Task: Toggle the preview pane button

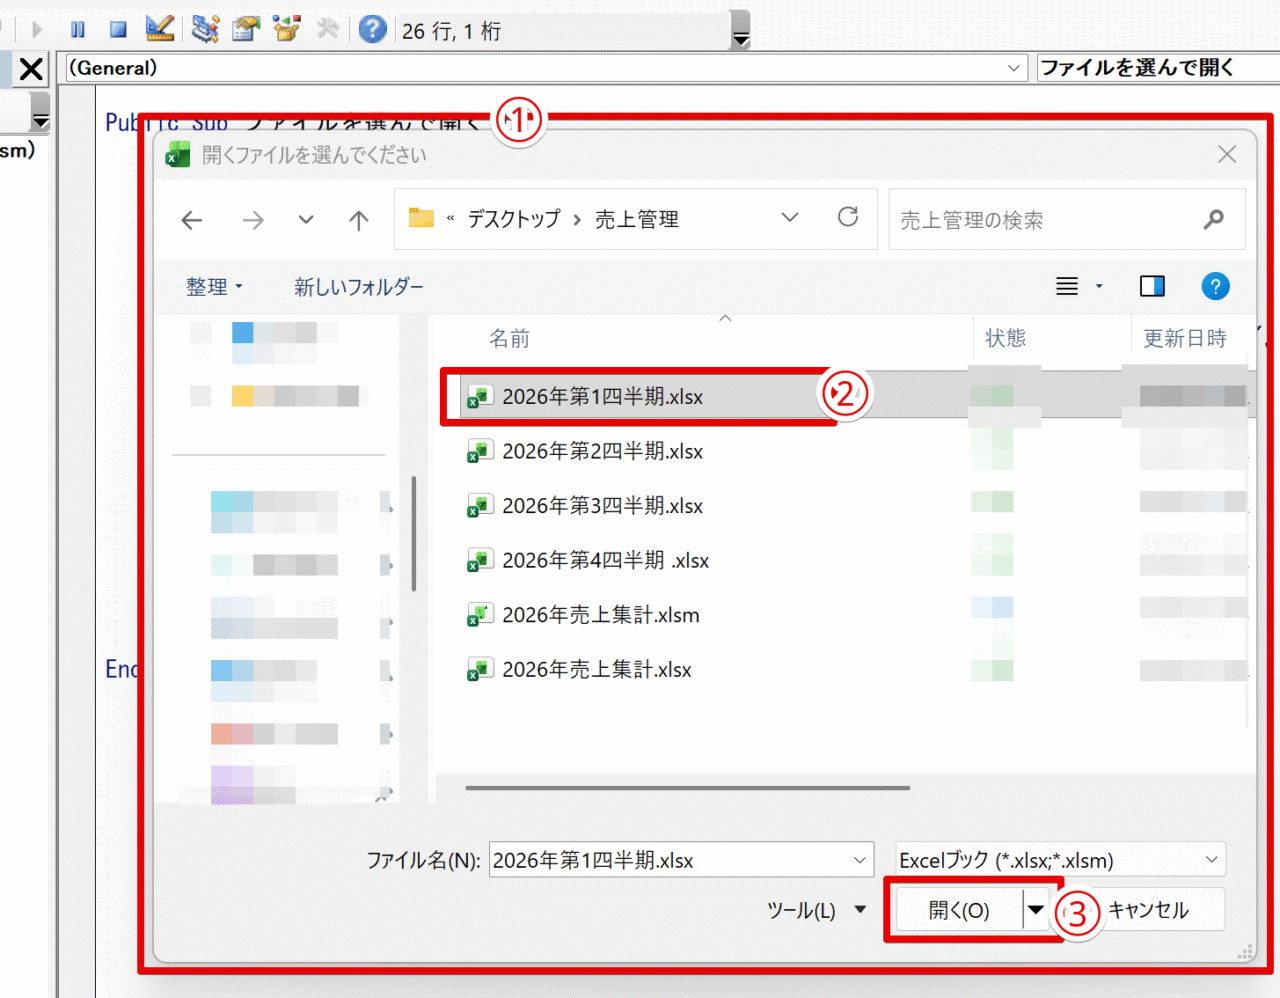Action: point(1152,287)
